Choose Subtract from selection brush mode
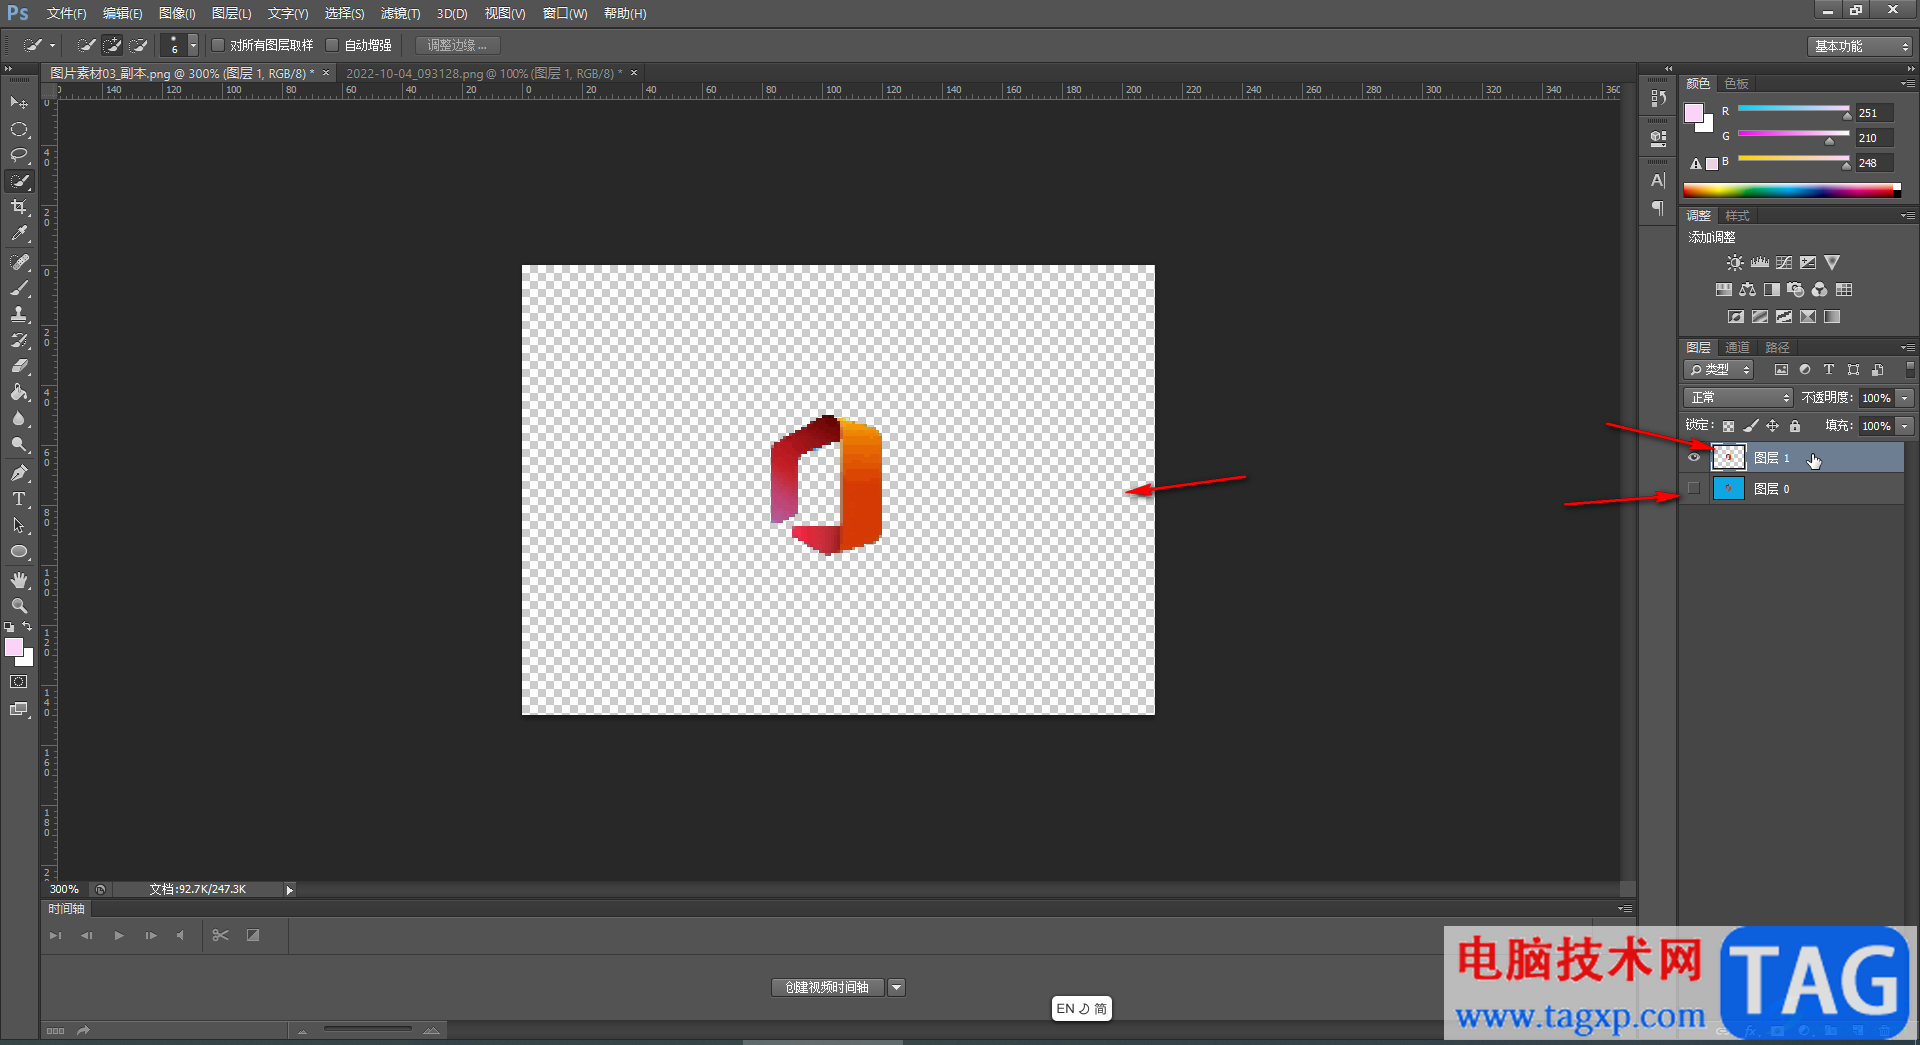 point(139,45)
